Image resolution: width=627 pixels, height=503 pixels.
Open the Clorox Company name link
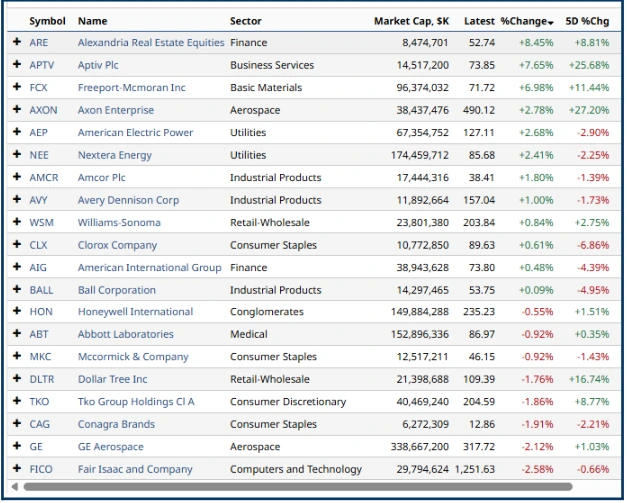tap(117, 245)
